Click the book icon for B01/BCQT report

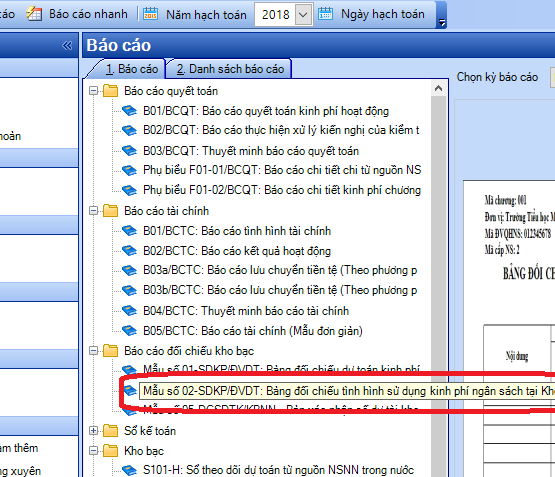point(129,111)
